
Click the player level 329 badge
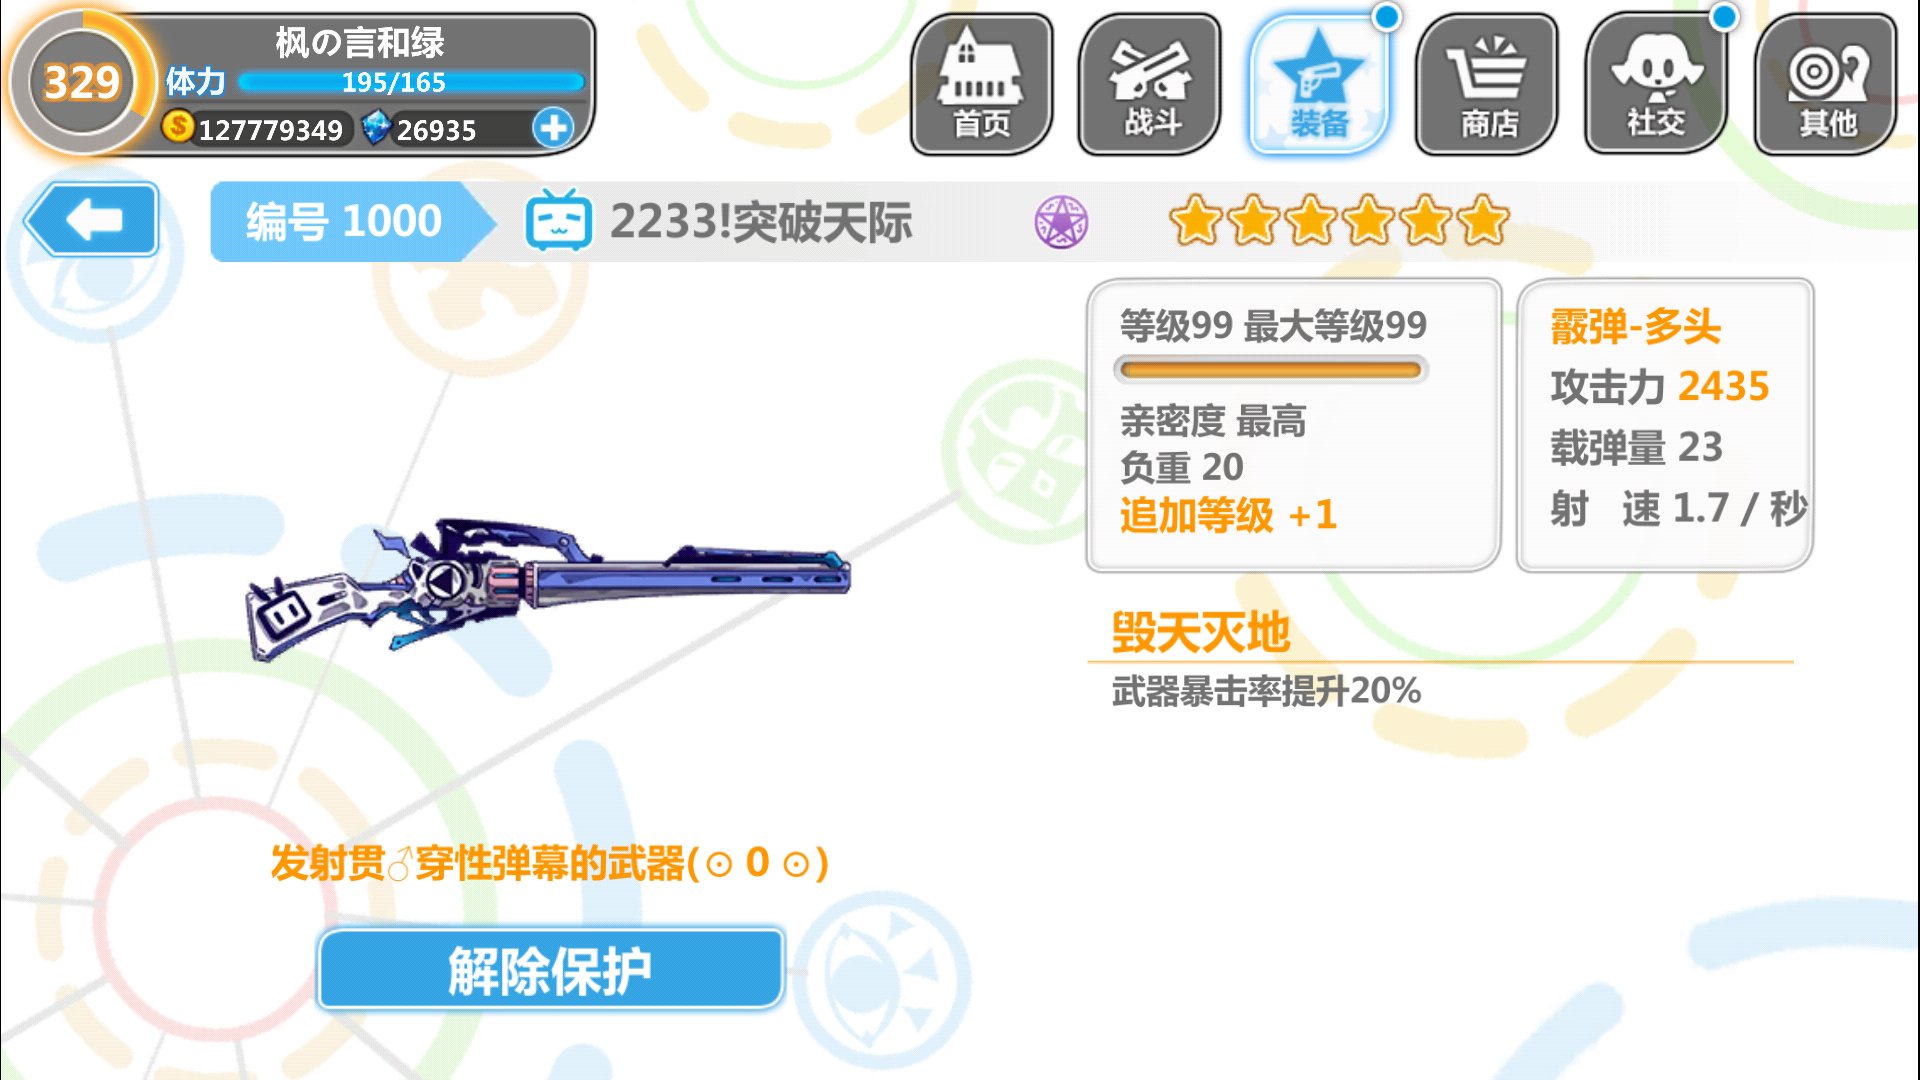pos(82,83)
